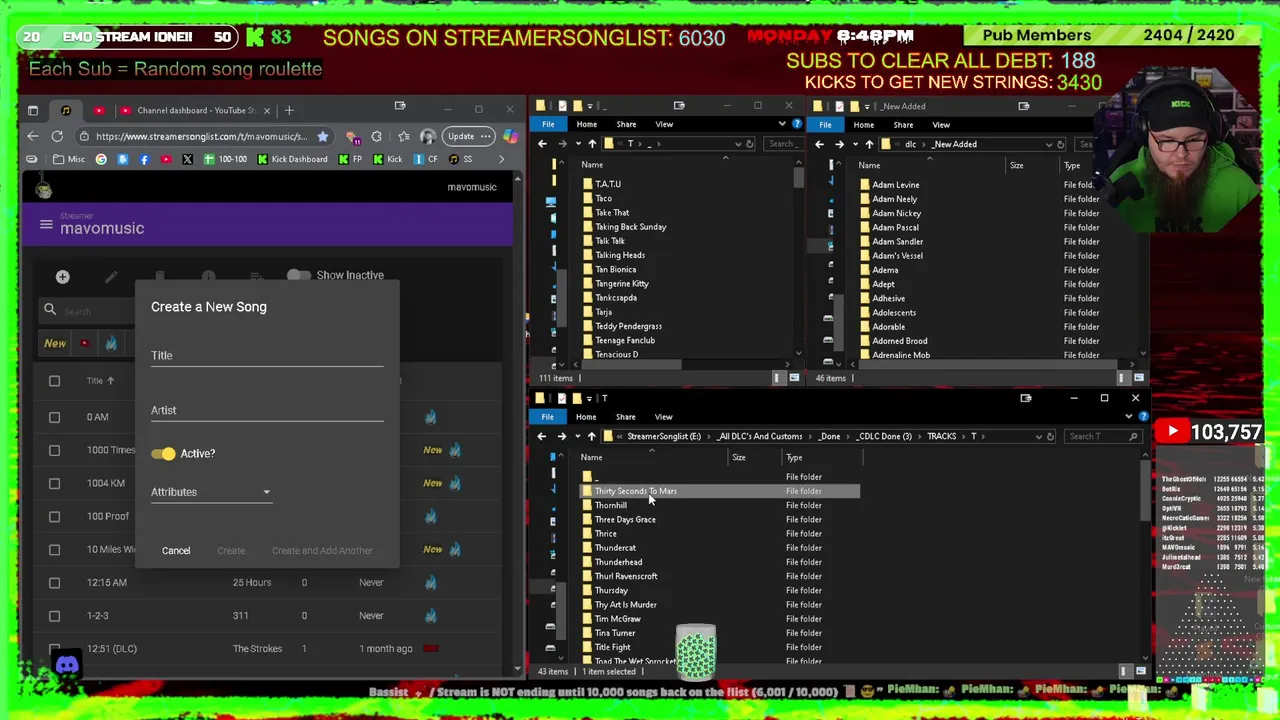Select the Three Days Grace folder
The height and width of the screenshot is (720, 1280).
coord(625,519)
